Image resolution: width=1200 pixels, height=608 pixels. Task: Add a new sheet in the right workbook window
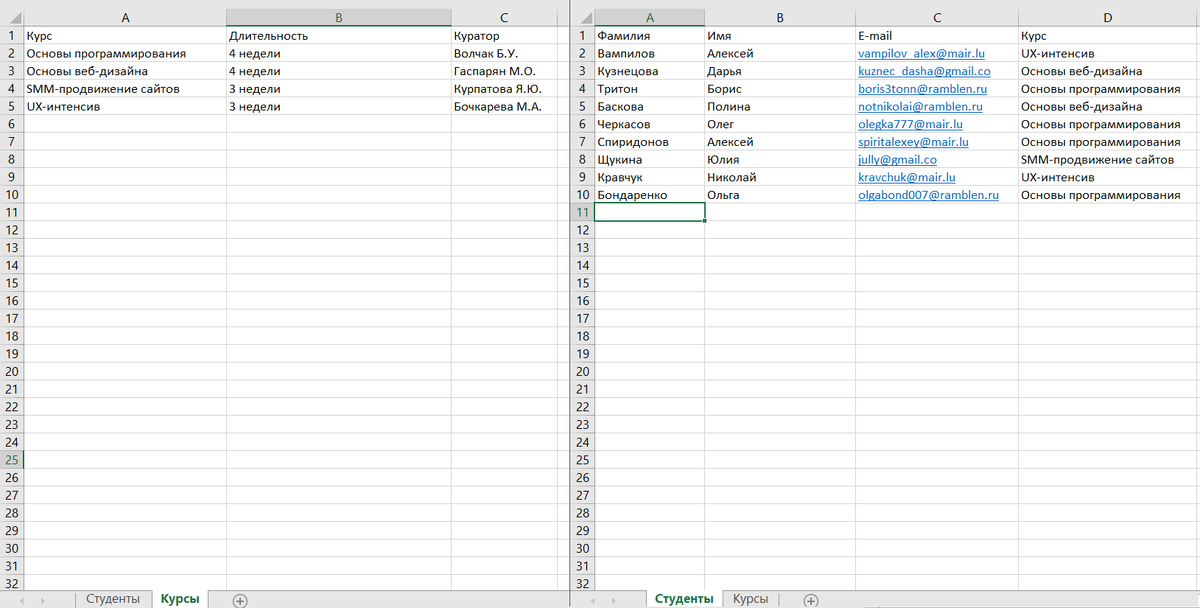pos(811,600)
